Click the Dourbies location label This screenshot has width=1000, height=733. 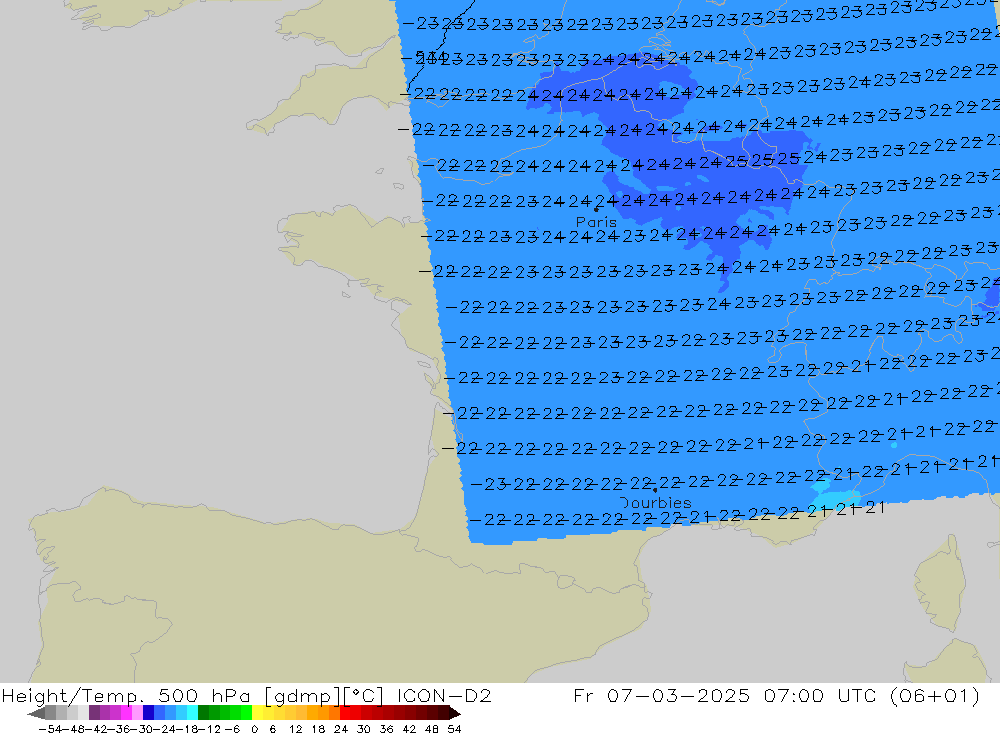656,503
